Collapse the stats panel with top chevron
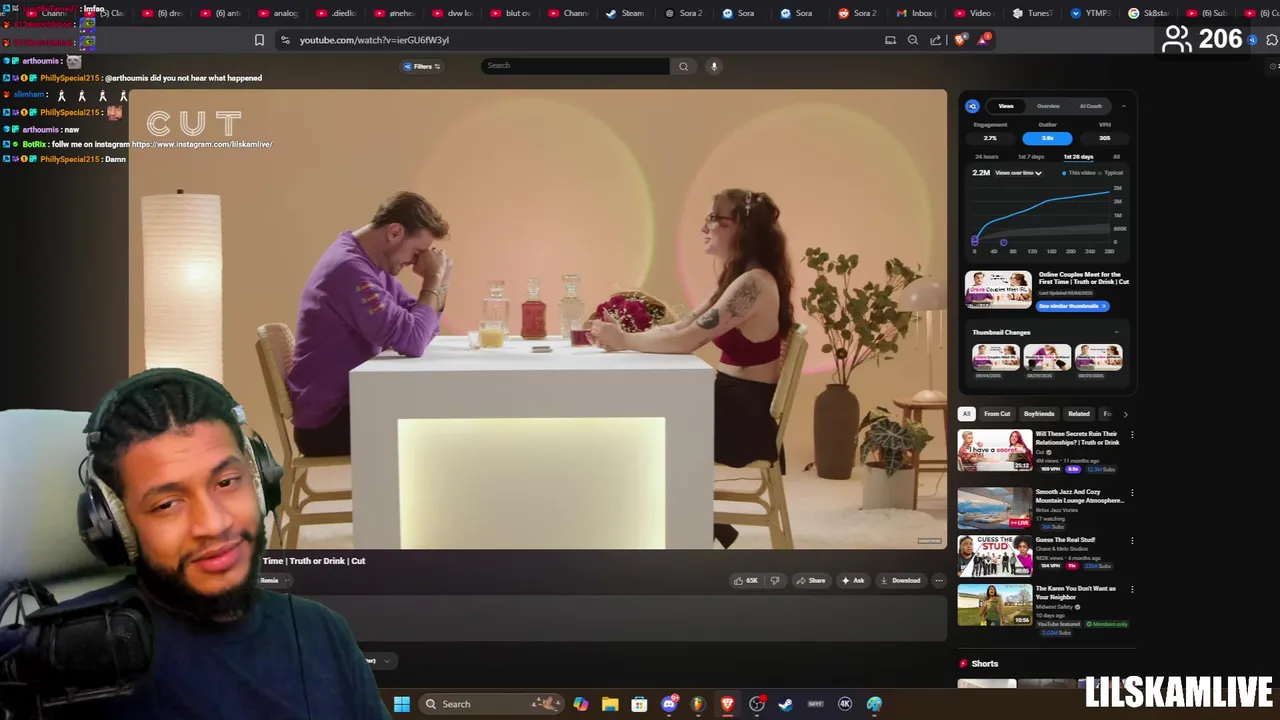Image resolution: width=1280 pixels, height=720 pixels. point(1123,106)
